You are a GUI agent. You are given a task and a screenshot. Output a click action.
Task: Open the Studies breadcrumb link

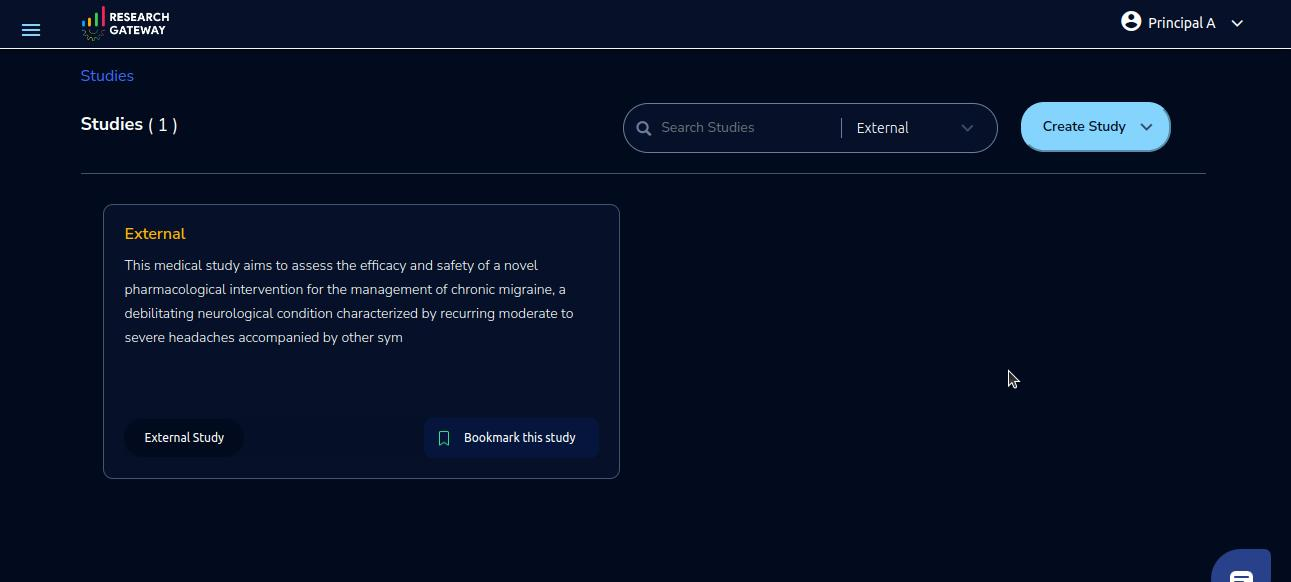pyautogui.click(x=107, y=76)
